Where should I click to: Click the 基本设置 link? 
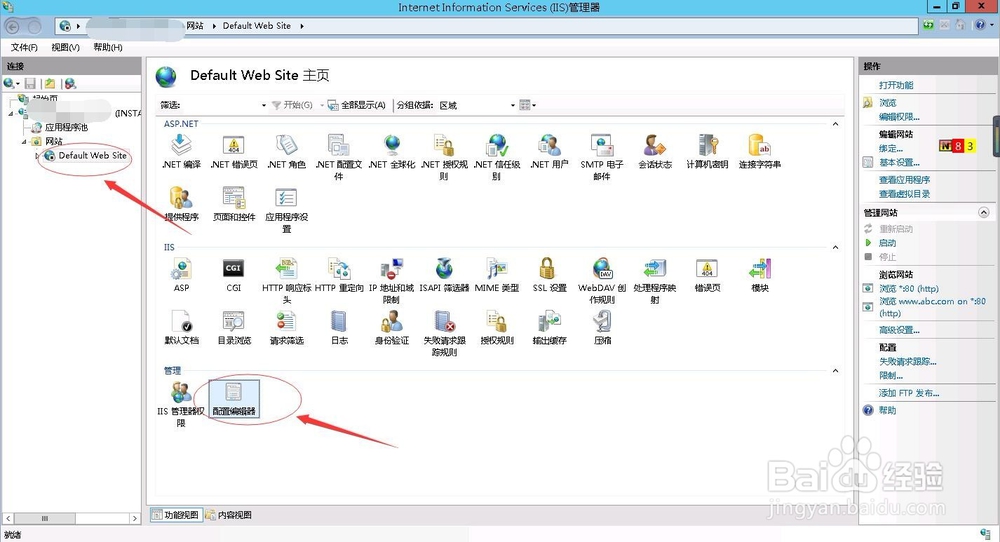click(899, 163)
